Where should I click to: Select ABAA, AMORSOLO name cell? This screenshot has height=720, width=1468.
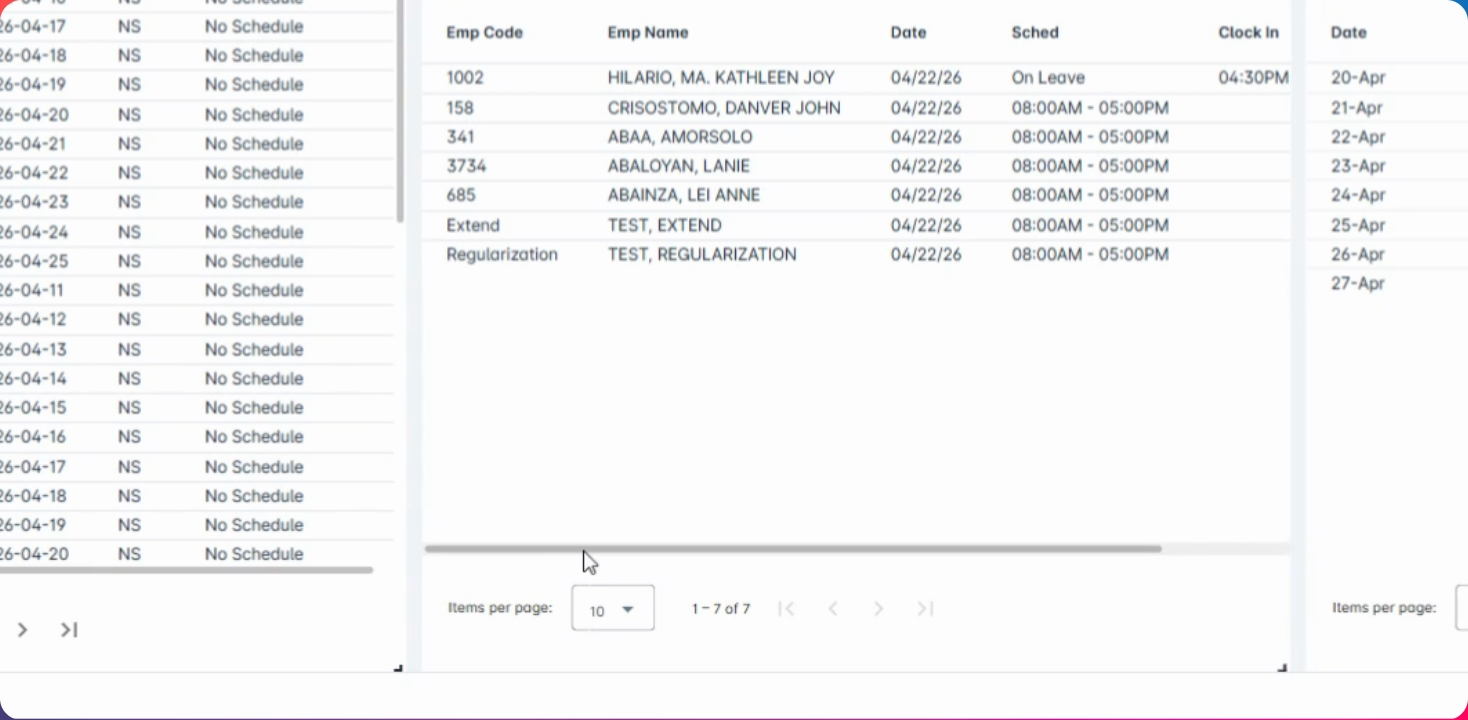click(x=680, y=137)
